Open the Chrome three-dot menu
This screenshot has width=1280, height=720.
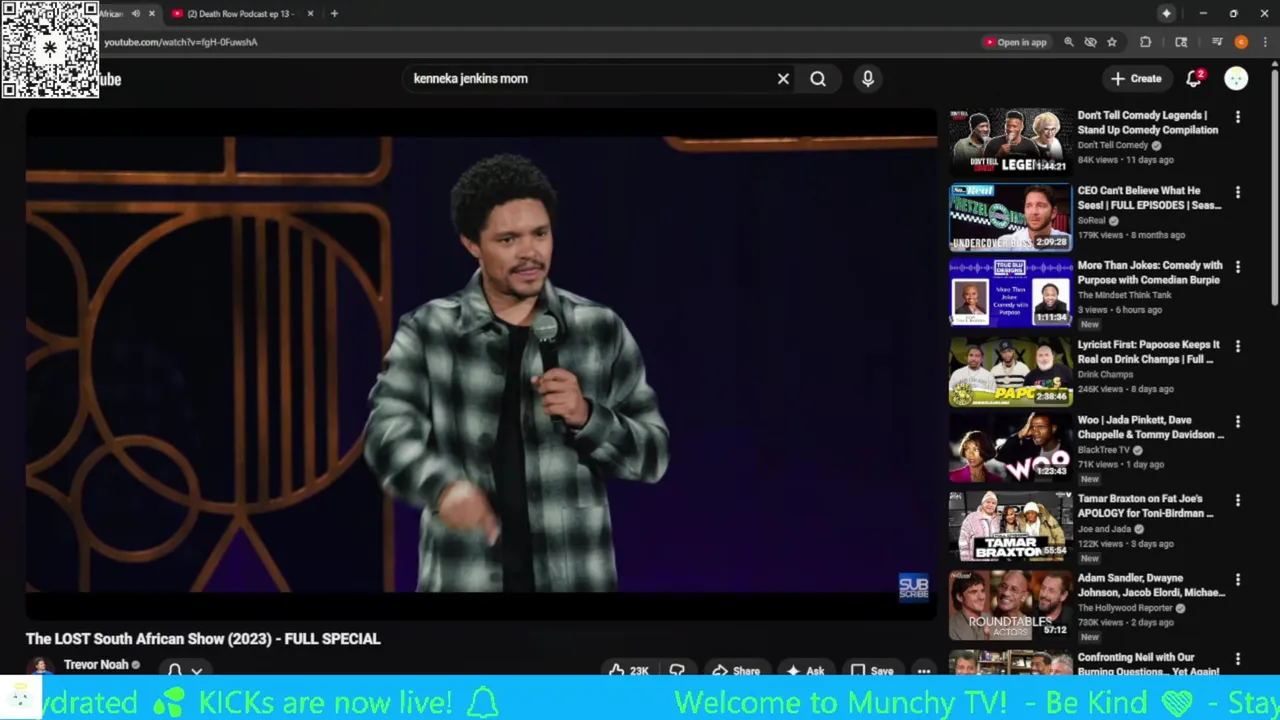pos(1265,42)
